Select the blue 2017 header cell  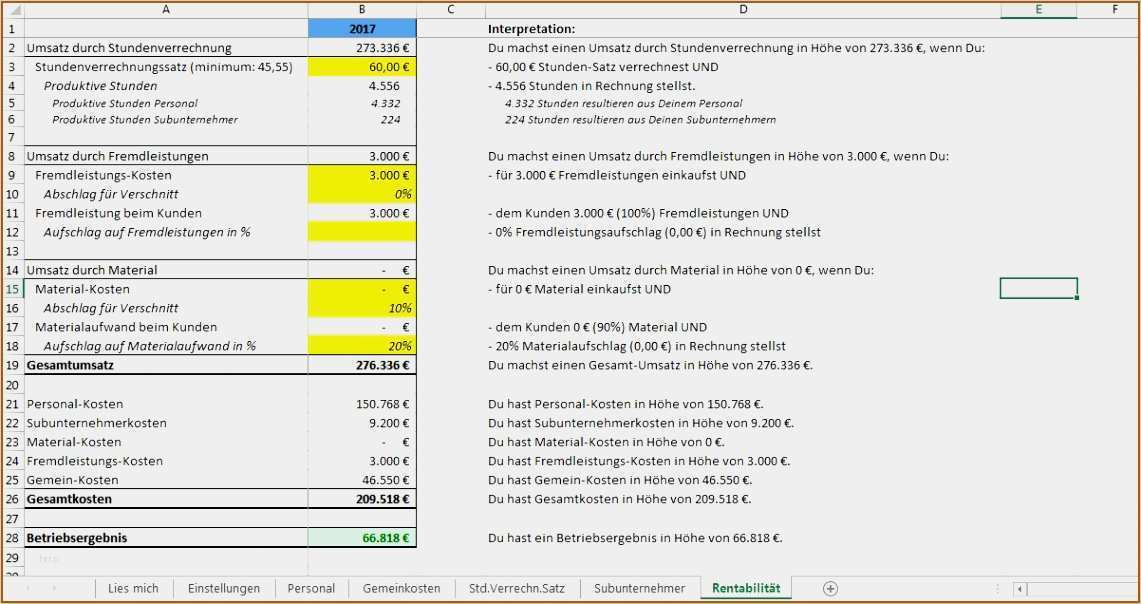click(362, 28)
